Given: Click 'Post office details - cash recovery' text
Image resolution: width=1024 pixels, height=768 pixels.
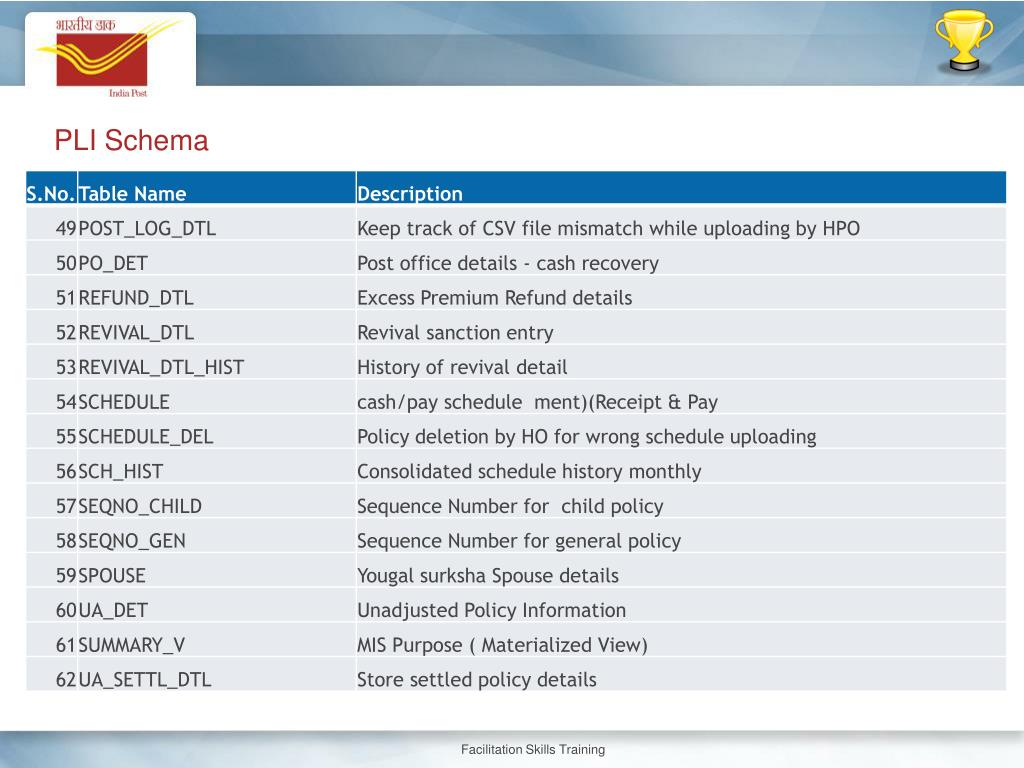Looking at the screenshot, I should [x=507, y=263].
